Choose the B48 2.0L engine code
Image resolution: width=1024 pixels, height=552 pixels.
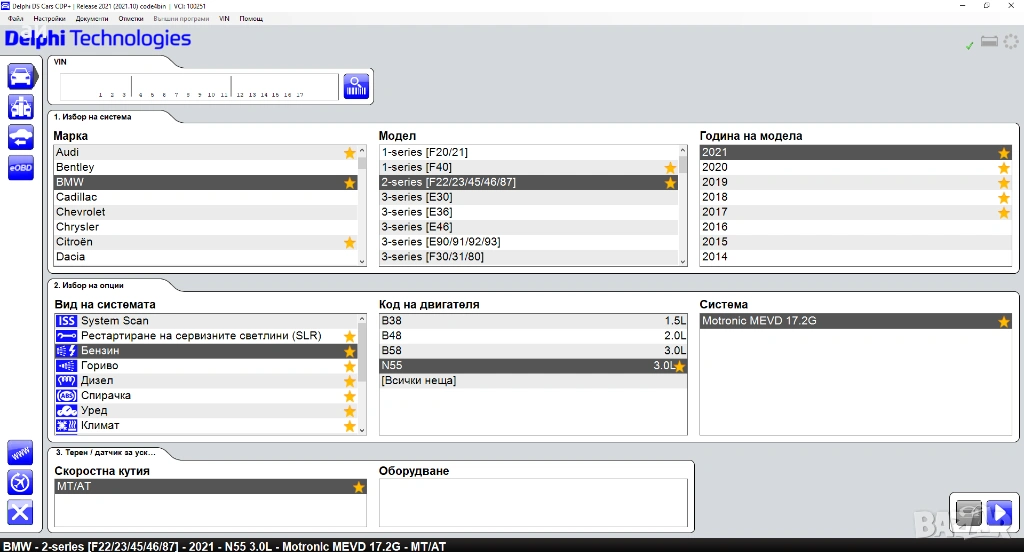coord(530,336)
